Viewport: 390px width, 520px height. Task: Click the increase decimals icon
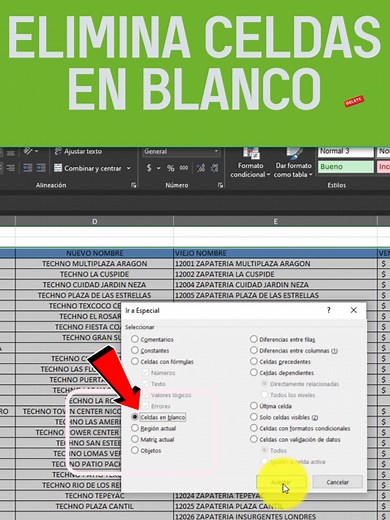click(x=201, y=168)
